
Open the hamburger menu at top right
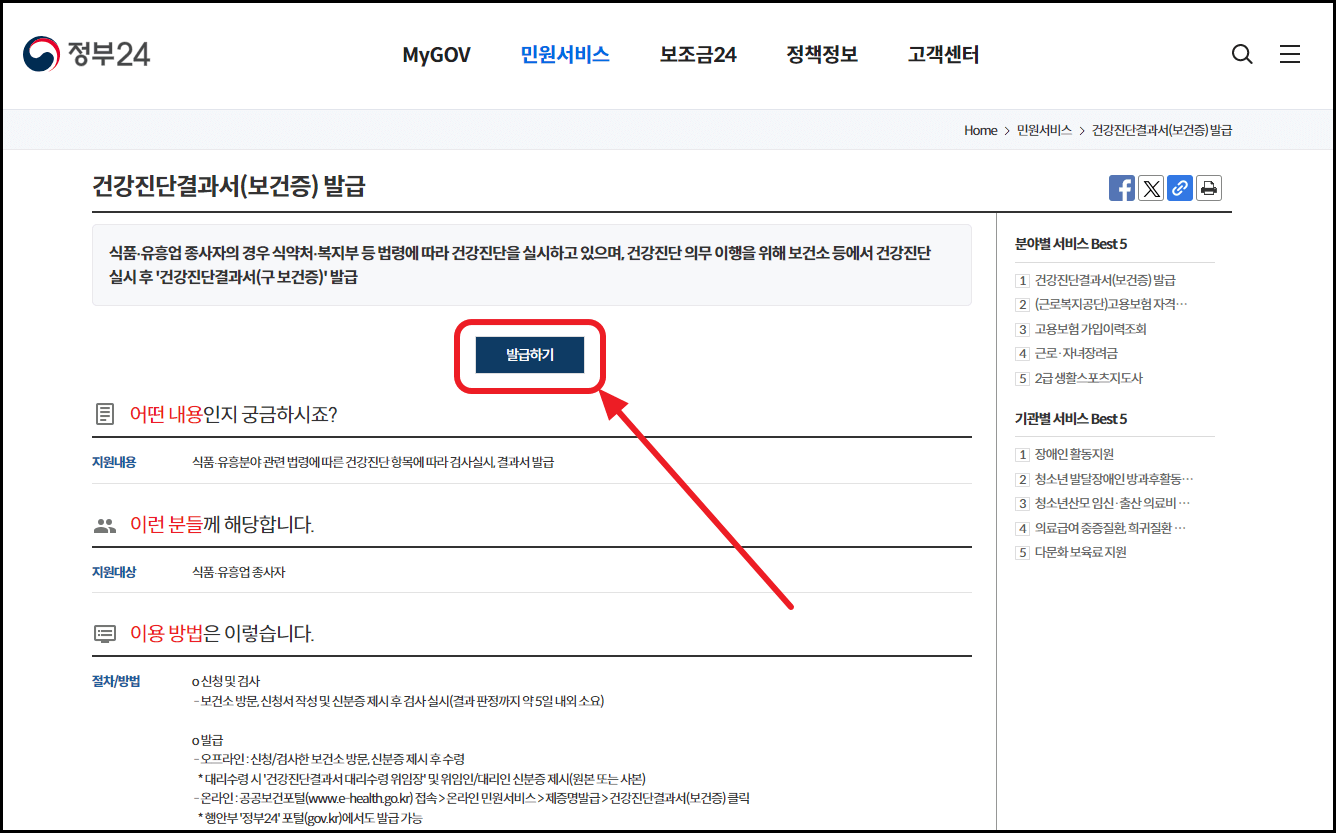click(1290, 54)
